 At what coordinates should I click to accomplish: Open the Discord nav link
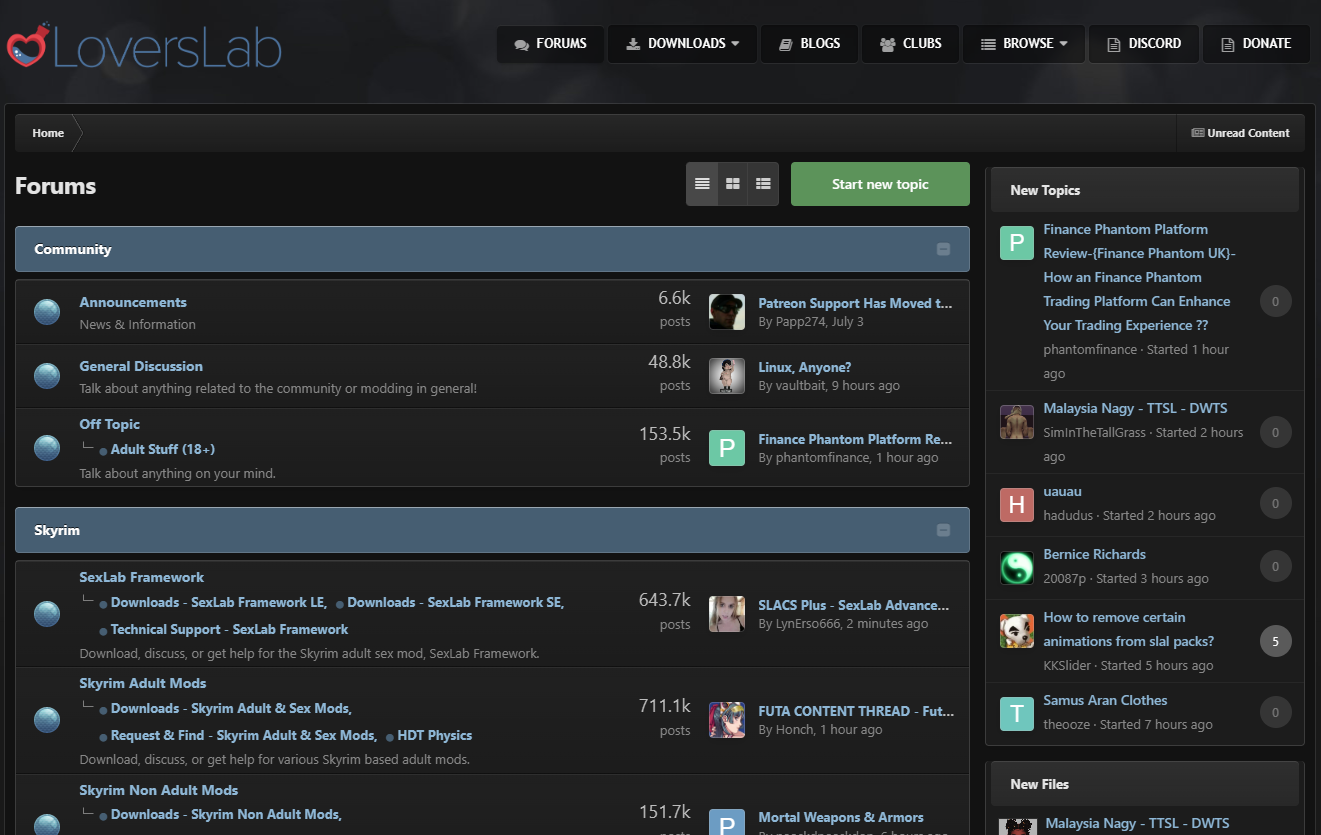(x=1144, y=44)
